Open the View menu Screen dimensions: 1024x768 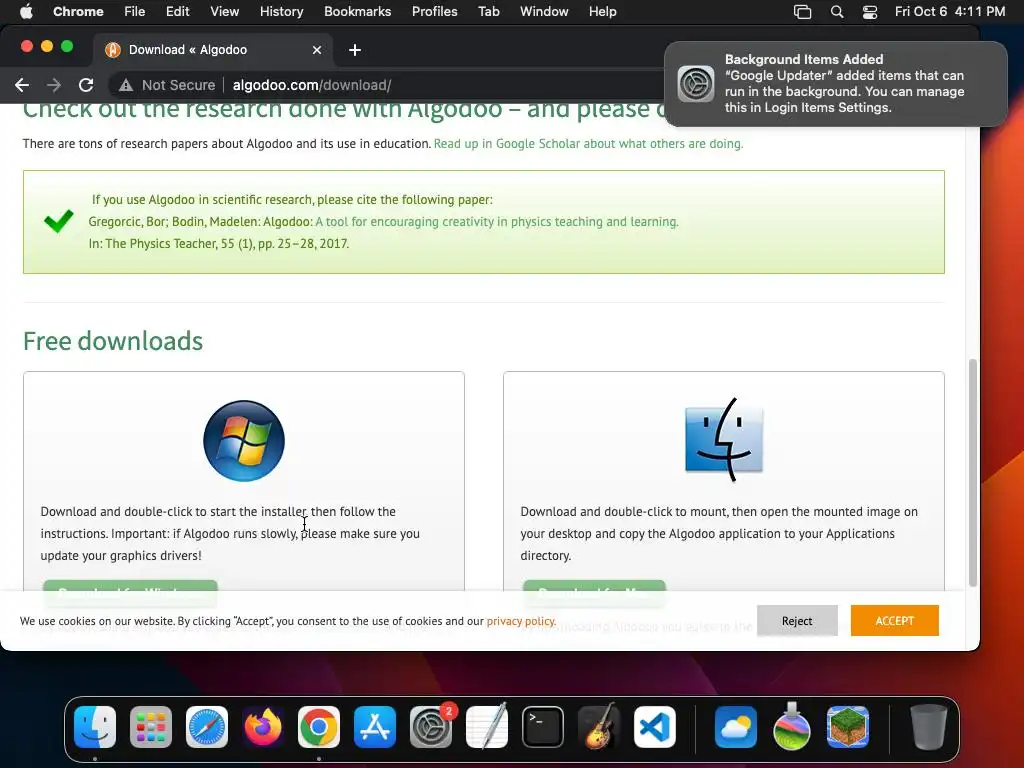pyautogui.click(x=225, y=11)
